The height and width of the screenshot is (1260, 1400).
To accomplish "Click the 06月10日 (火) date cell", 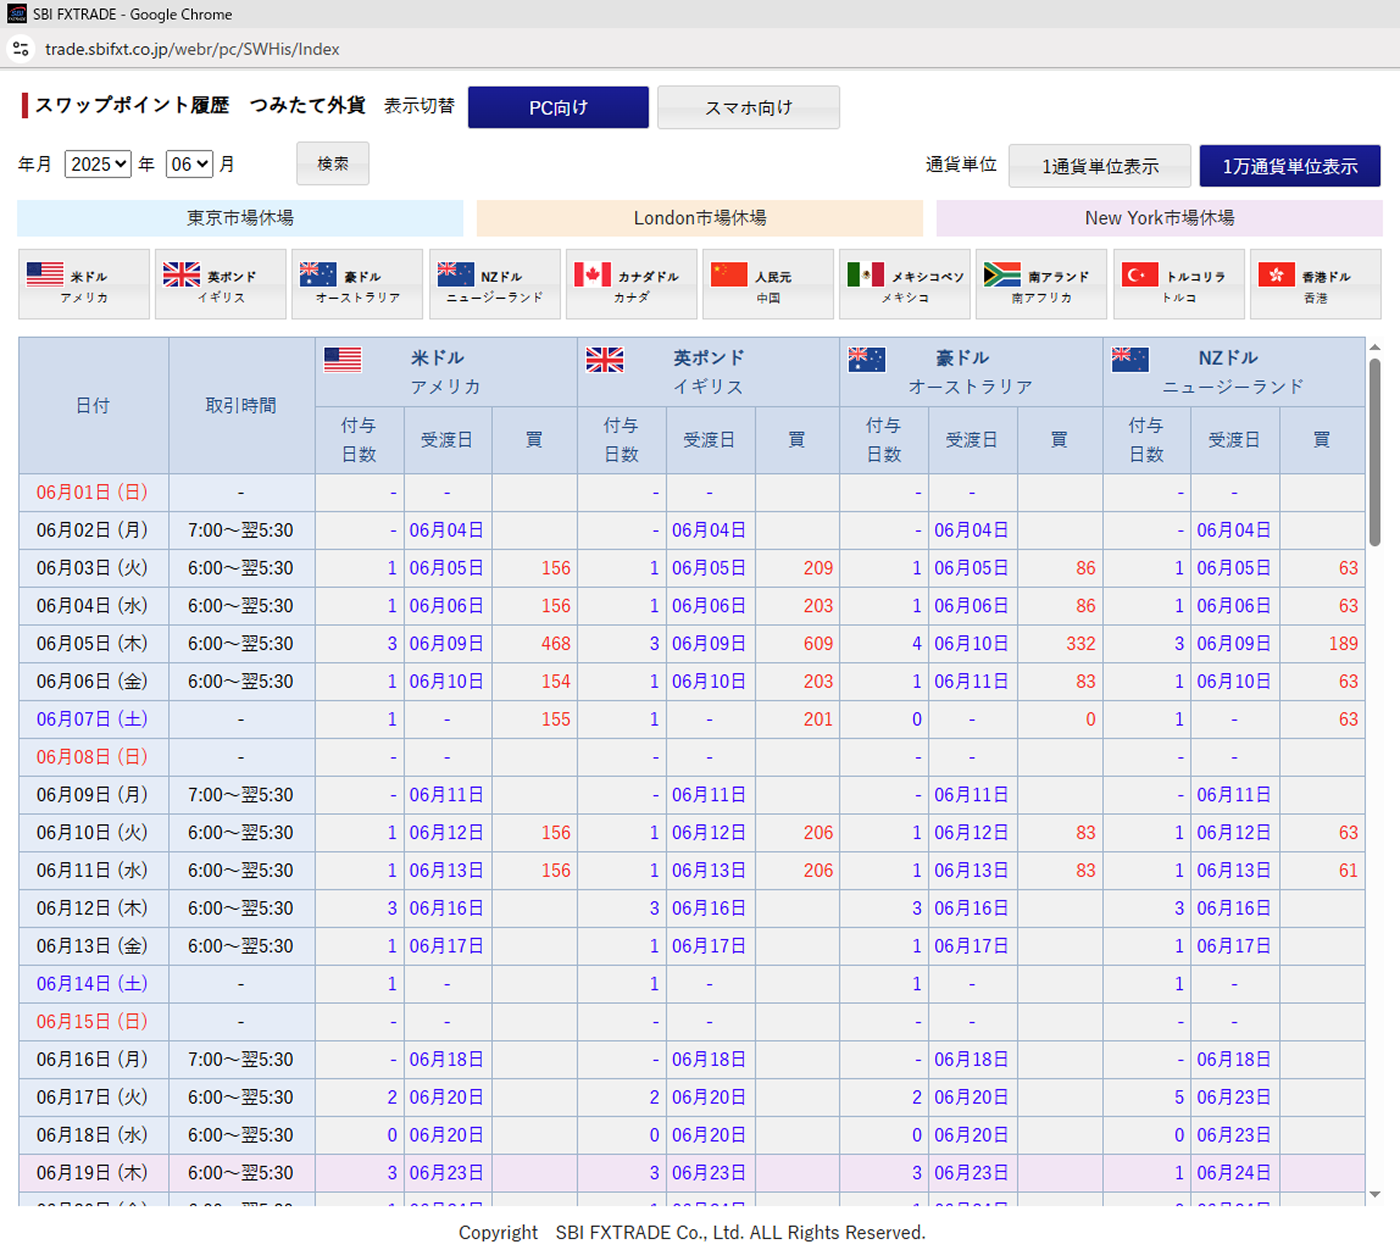I will [x=93, y=833].
